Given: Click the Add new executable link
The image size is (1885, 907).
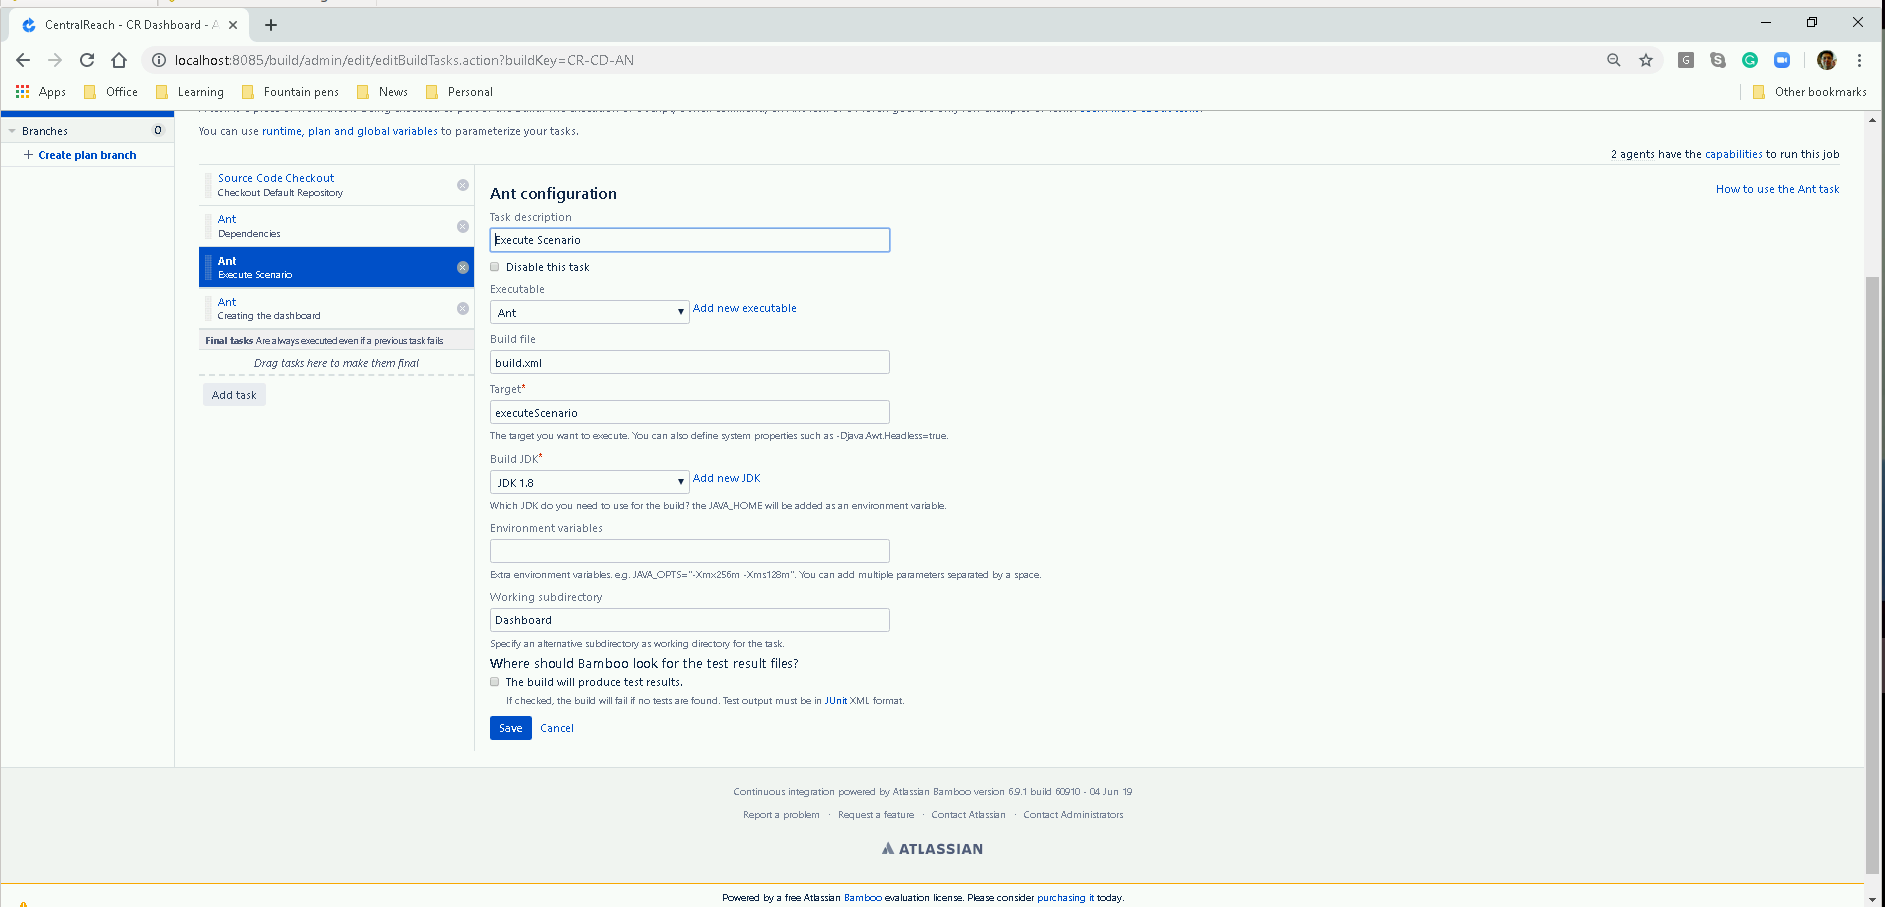Looking at the screenshot, I should (x=744, y=308).
